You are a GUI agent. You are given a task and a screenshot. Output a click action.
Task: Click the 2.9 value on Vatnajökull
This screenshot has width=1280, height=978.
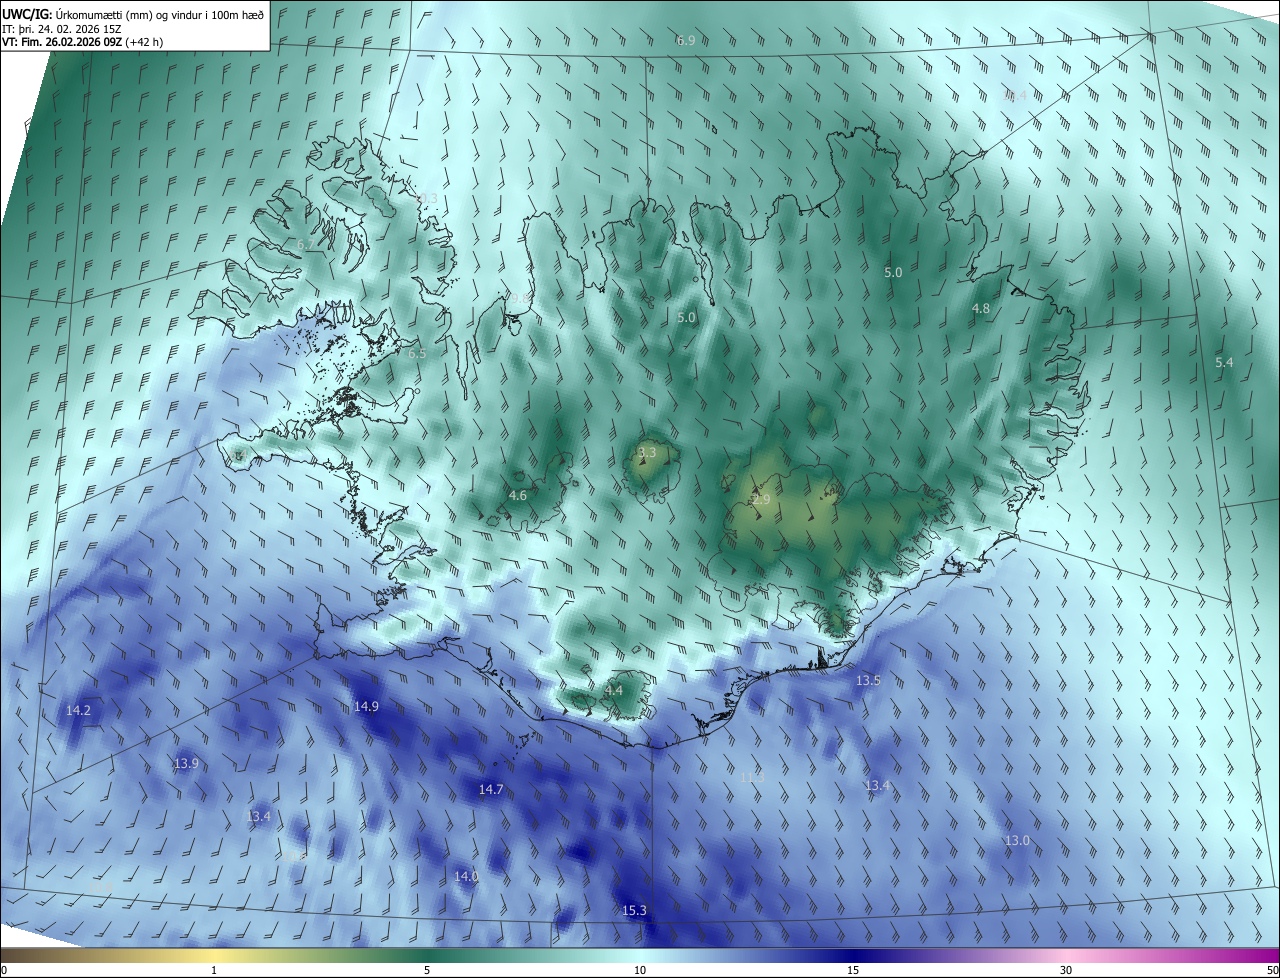pyautogui.click(x=761, y=499)
